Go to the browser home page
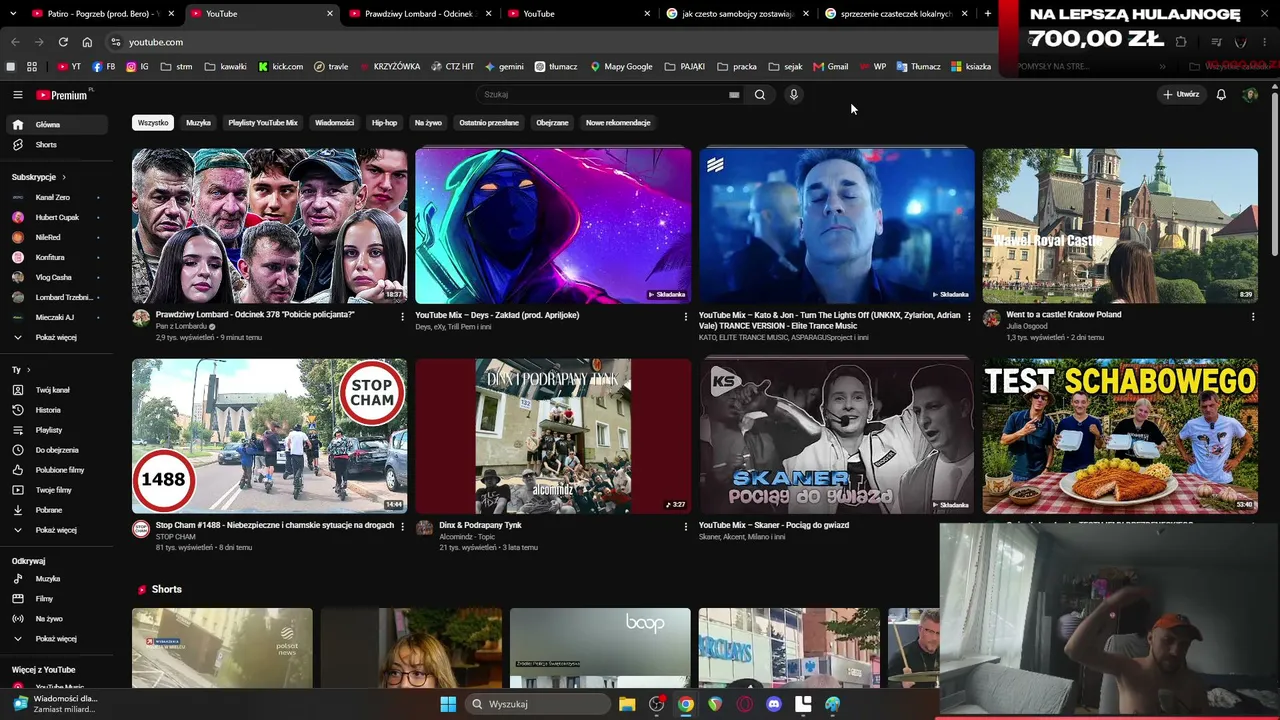The width and height of the screenshot is (1280, 720). pos(87,42)
